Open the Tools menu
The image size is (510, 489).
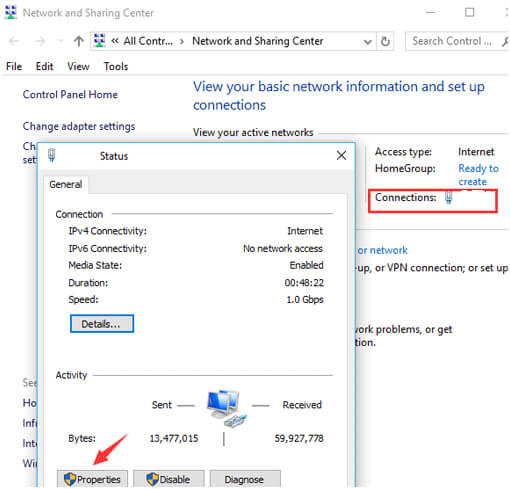pyautogui.click(x=116, y=66)
